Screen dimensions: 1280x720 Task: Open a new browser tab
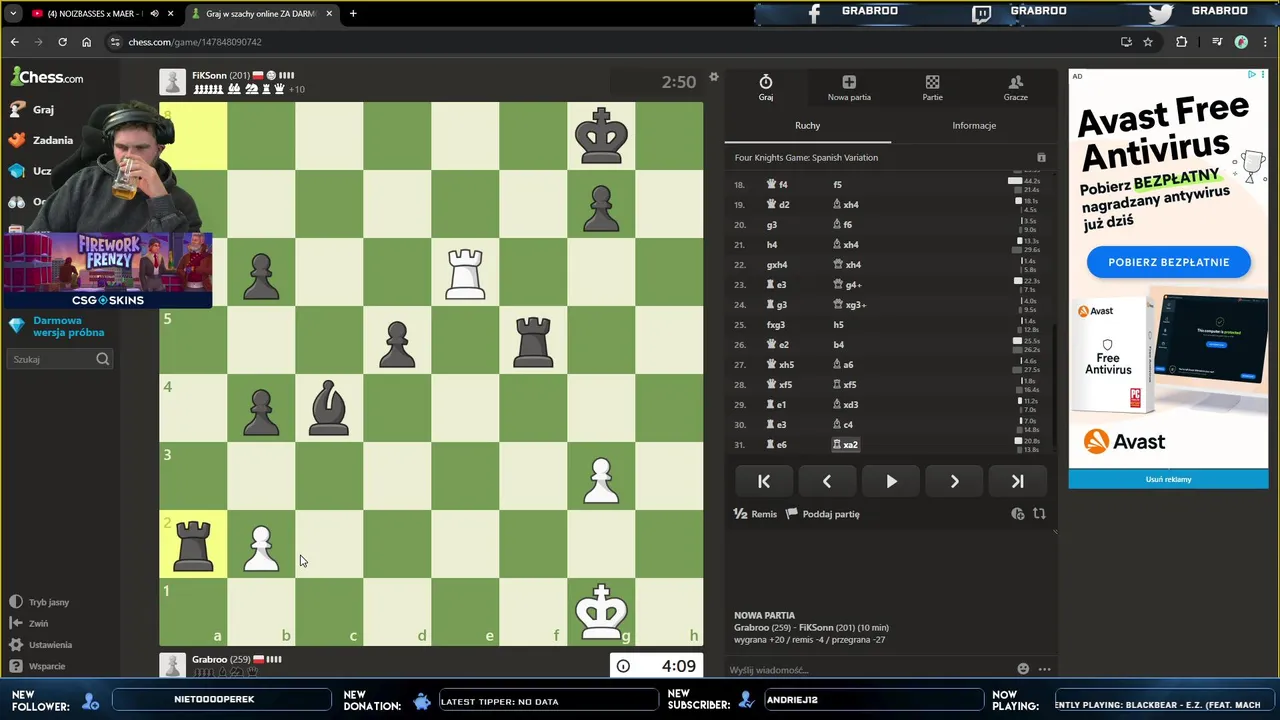[353, 14]
